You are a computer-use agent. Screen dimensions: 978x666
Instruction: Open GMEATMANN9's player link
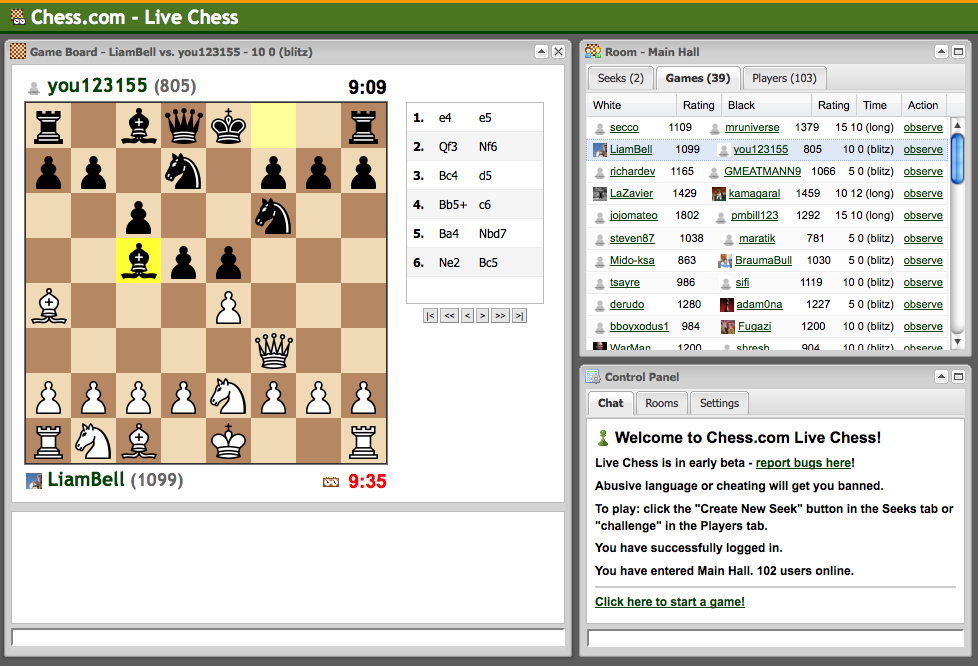pyautogui.click(x=762, y=171)
